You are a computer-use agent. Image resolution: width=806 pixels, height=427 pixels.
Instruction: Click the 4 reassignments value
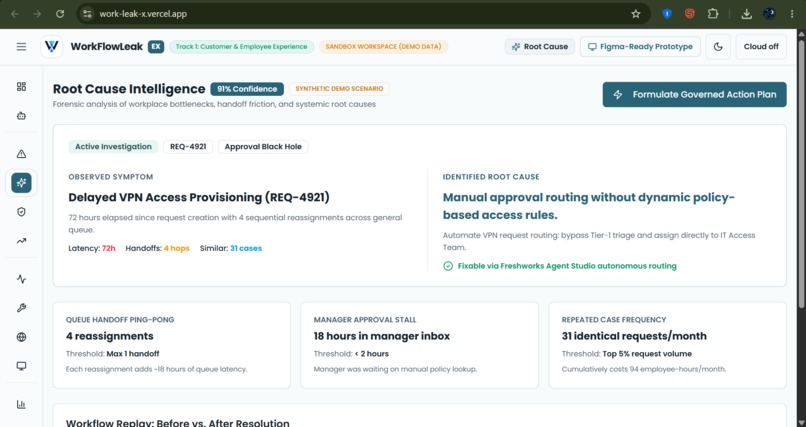(109, 336)
